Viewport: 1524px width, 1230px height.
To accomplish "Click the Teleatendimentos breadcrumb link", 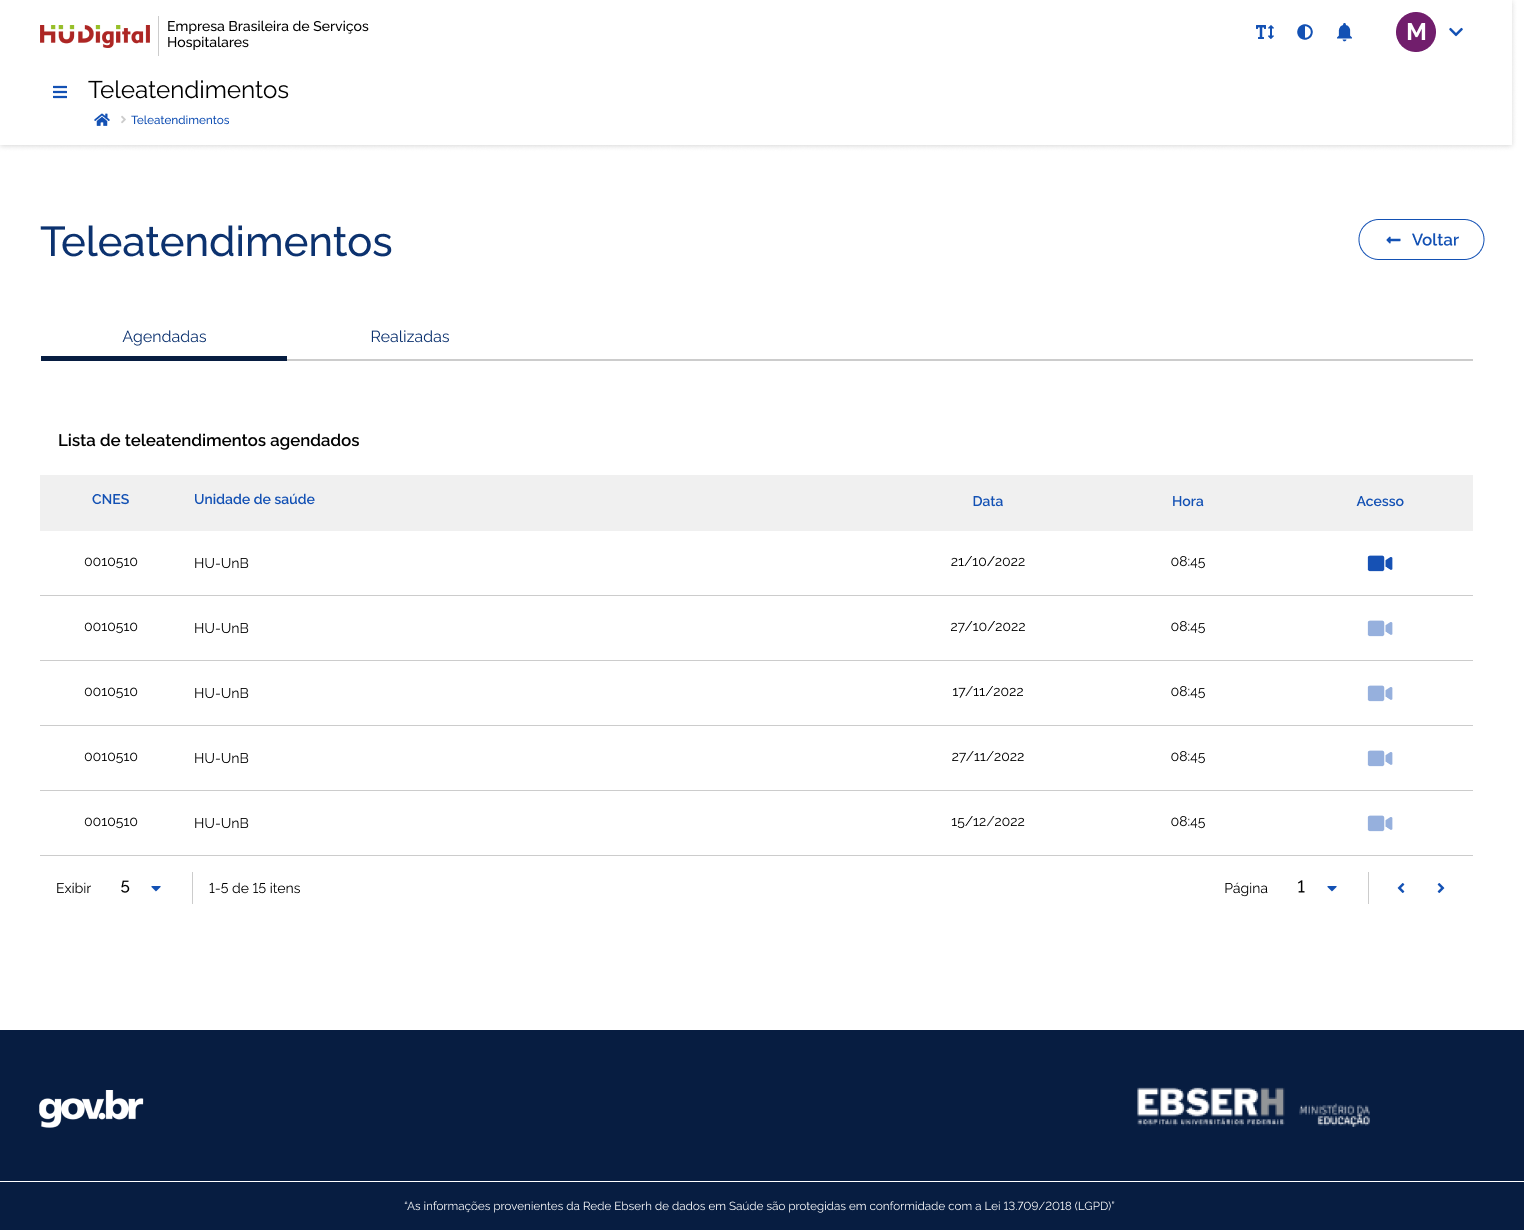I will (180, 120).
